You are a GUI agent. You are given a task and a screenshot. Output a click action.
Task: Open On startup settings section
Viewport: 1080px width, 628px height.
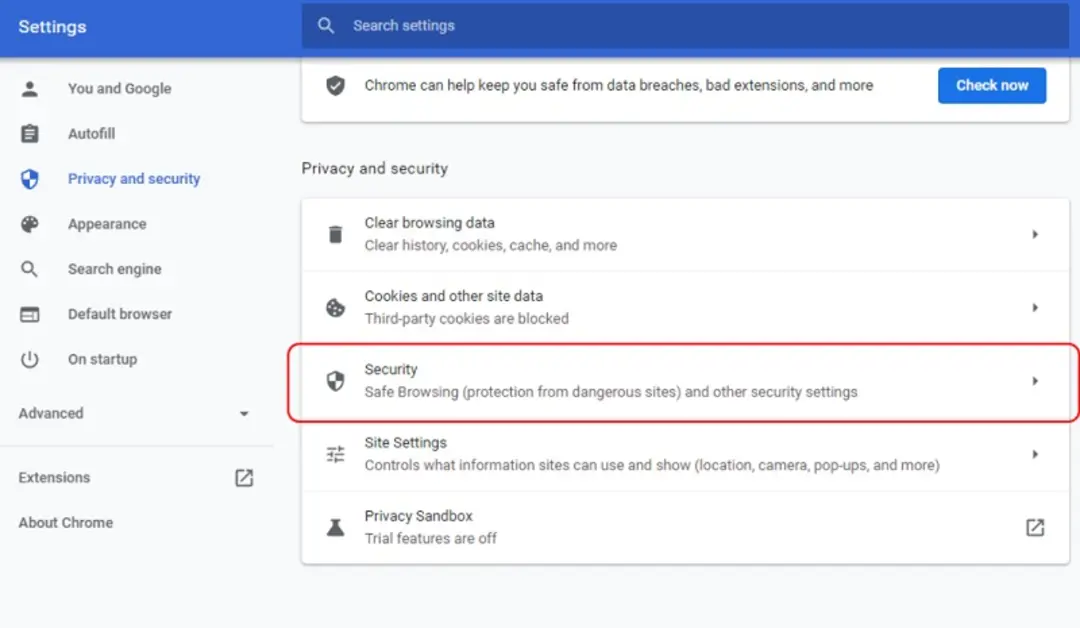click(x=103, y=359)
